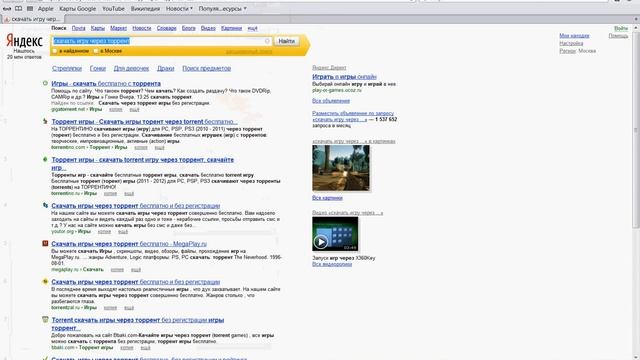This screenshot has width=640, height=360.
Task: Open the Карты service tab
Action: tap(98, 28)
